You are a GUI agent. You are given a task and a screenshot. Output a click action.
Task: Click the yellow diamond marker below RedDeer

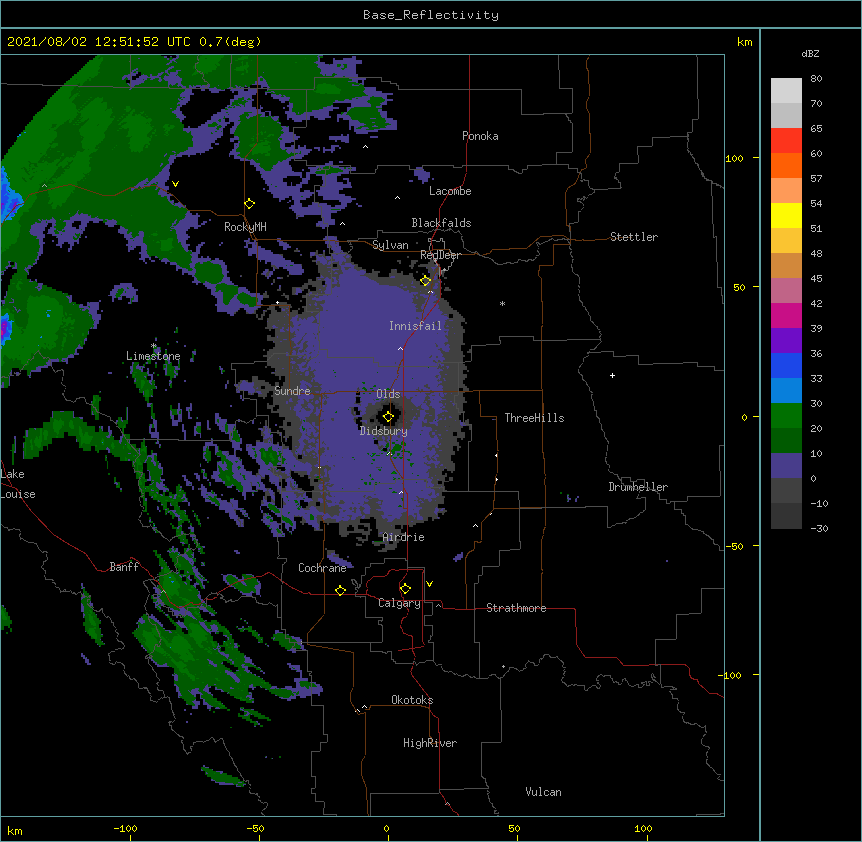click(x=425, y=281)
